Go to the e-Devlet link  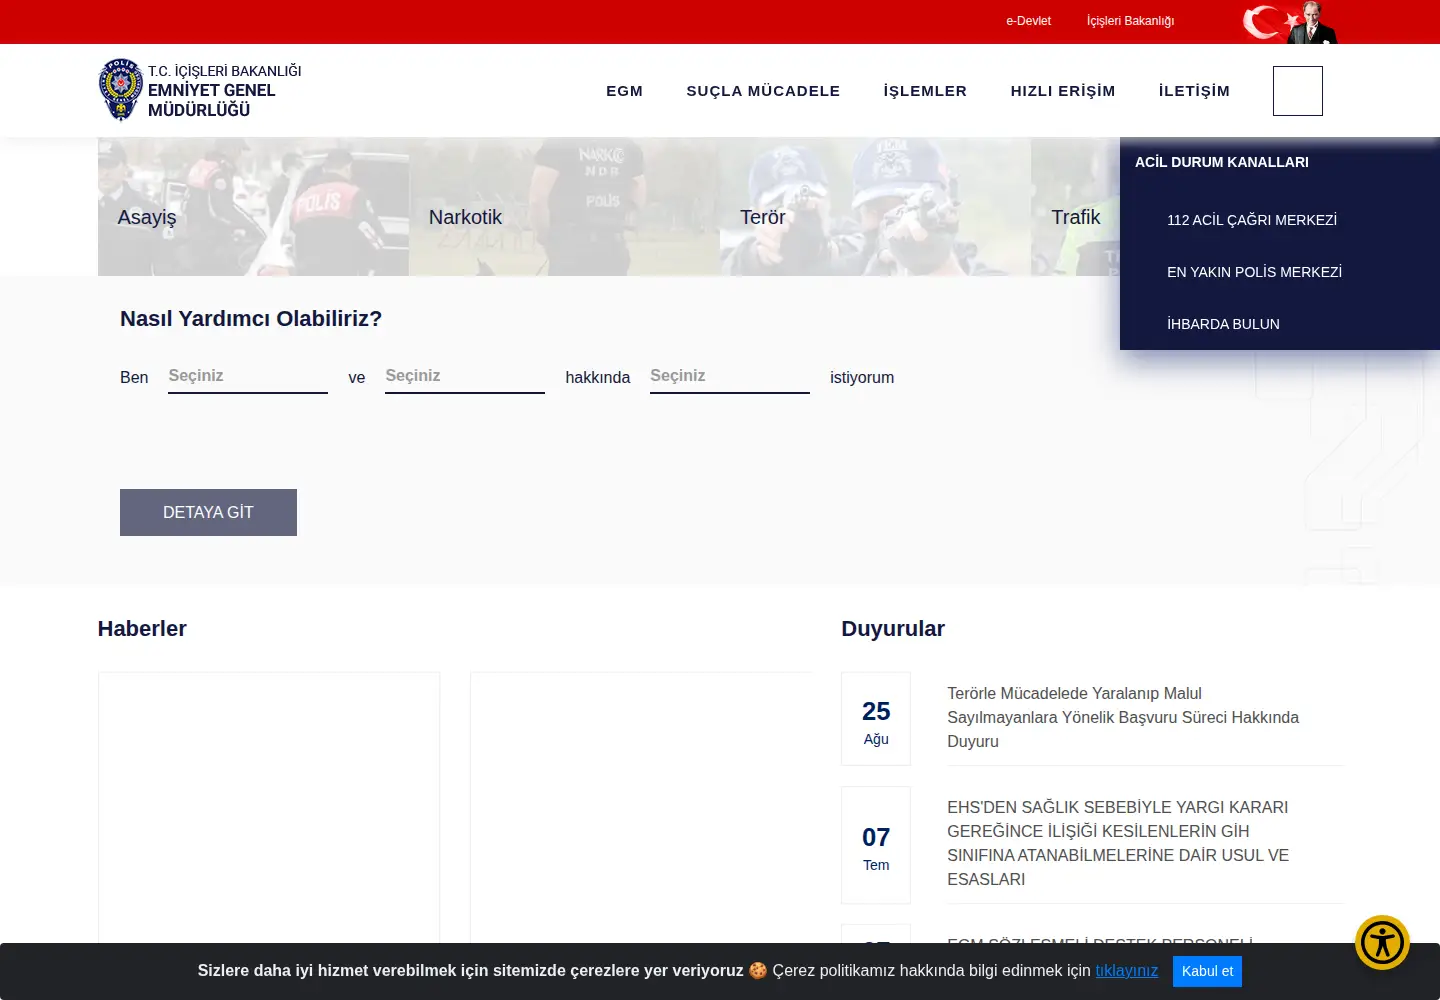1028,21
